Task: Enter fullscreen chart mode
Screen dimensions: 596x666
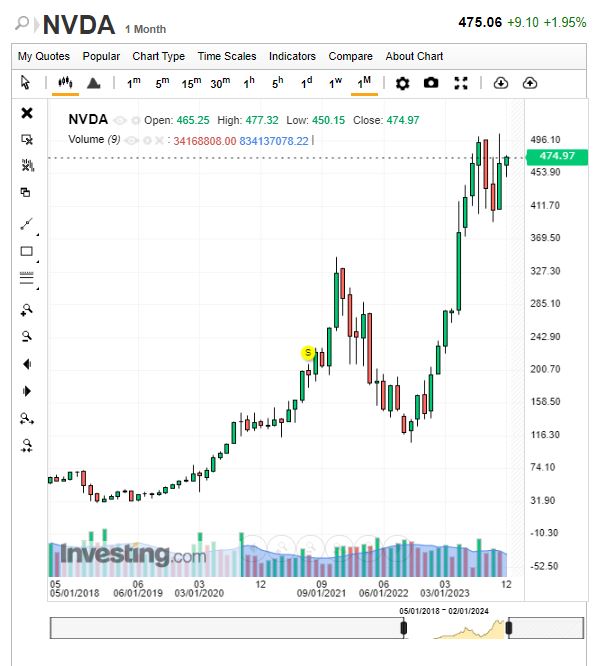Action: [461, 83]
